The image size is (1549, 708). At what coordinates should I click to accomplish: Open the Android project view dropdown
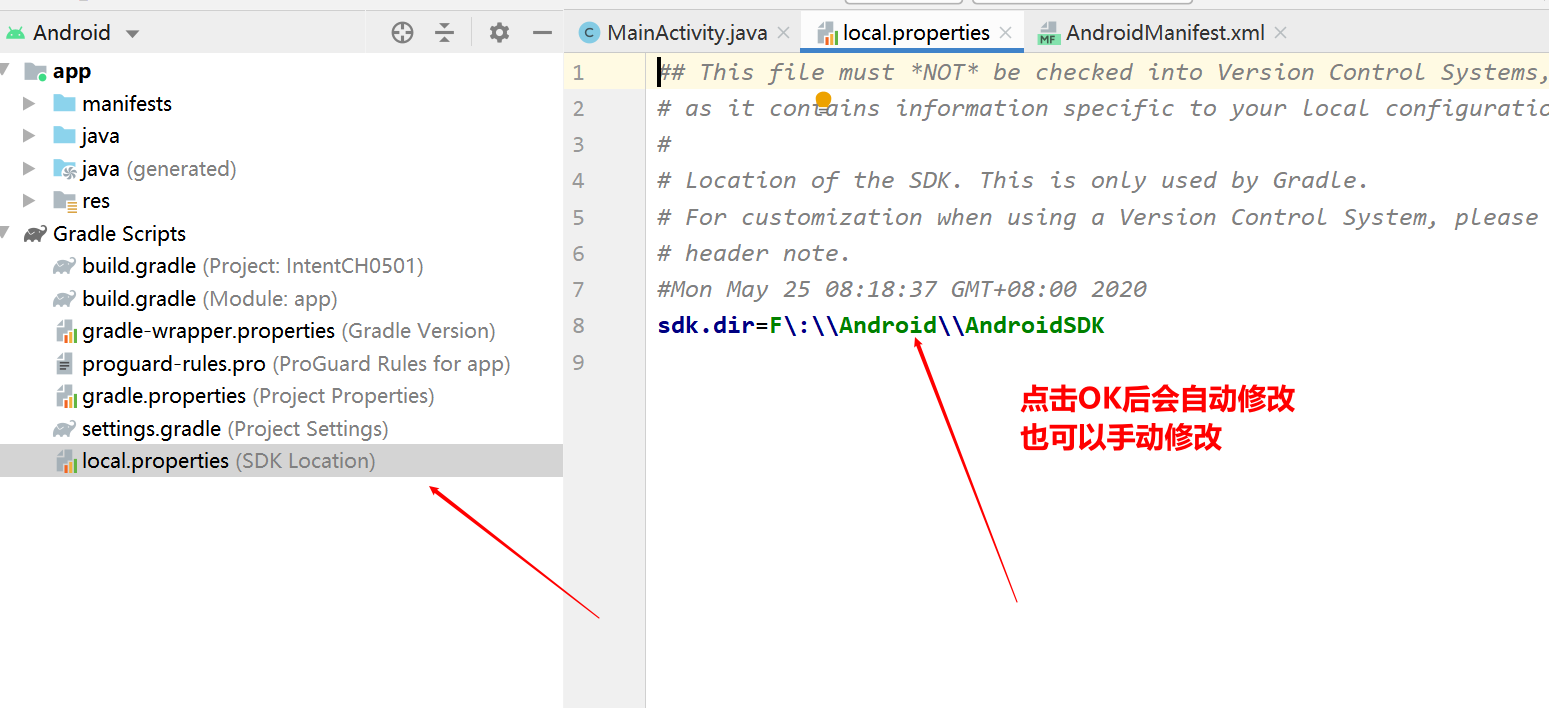point(131,31)
